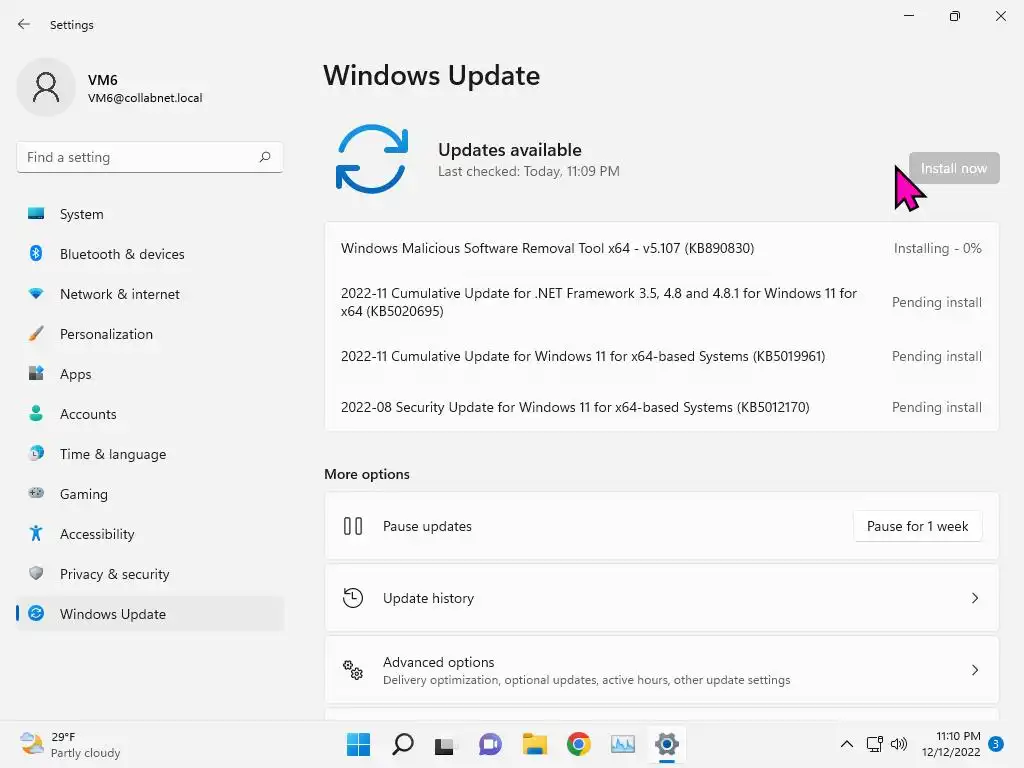Open Advanced options chevron

coord(974,670)
